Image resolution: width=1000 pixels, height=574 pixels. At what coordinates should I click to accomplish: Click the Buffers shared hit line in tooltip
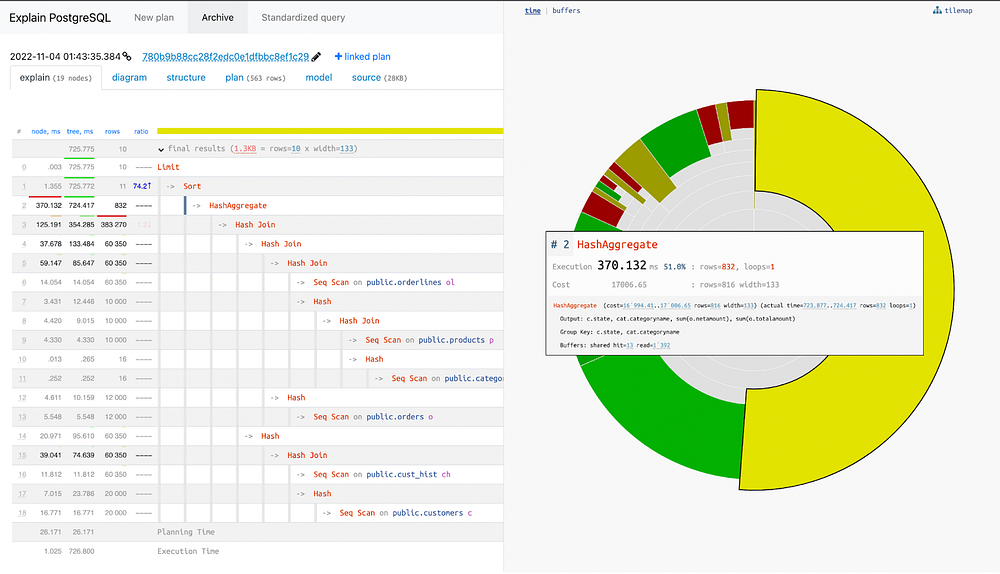point(615,346)
